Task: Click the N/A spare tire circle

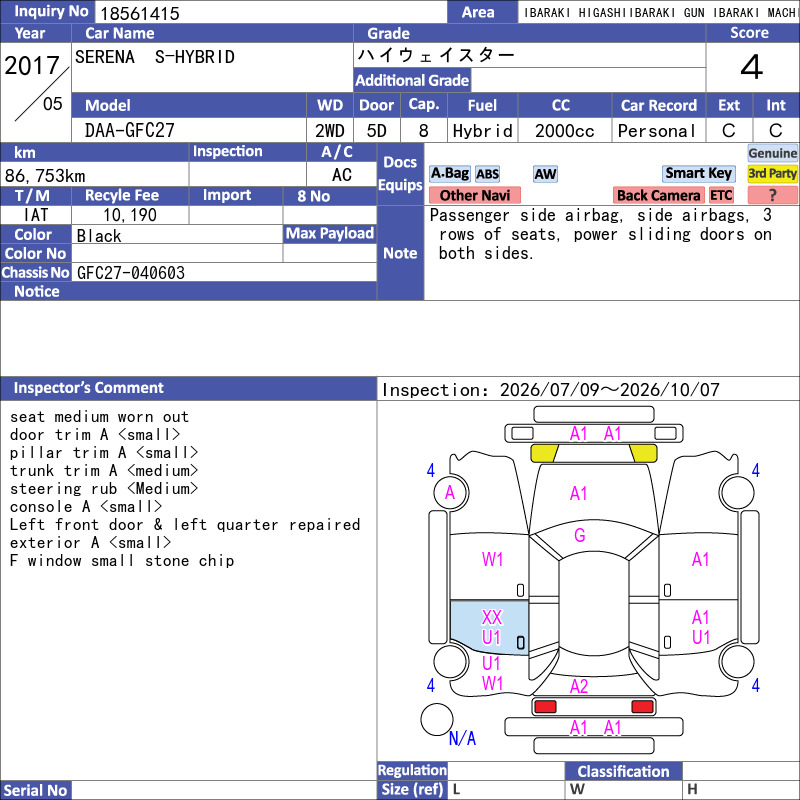Action: point(437,719)
